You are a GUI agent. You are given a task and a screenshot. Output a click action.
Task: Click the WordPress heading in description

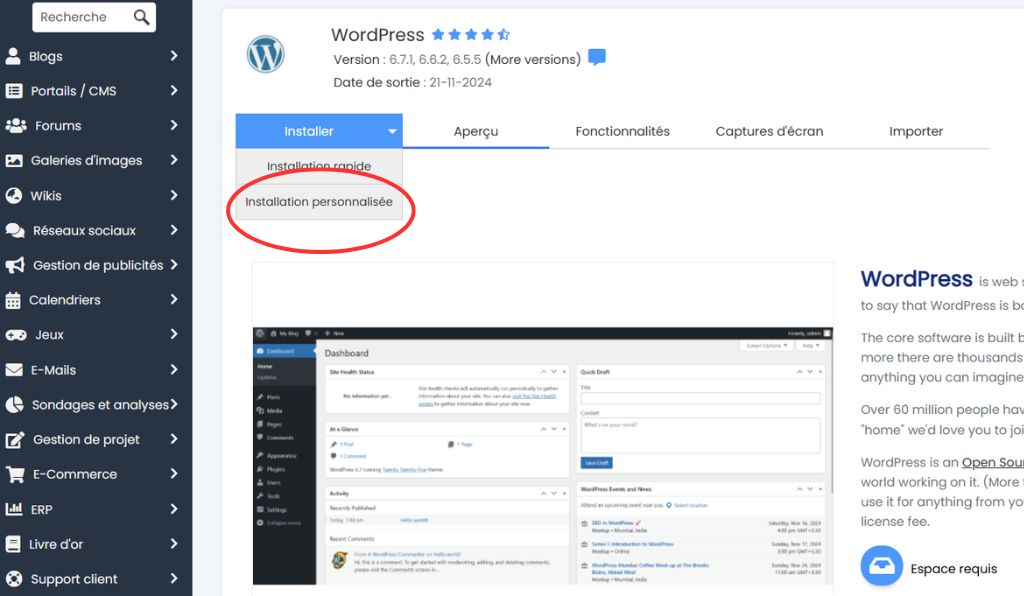916,279
